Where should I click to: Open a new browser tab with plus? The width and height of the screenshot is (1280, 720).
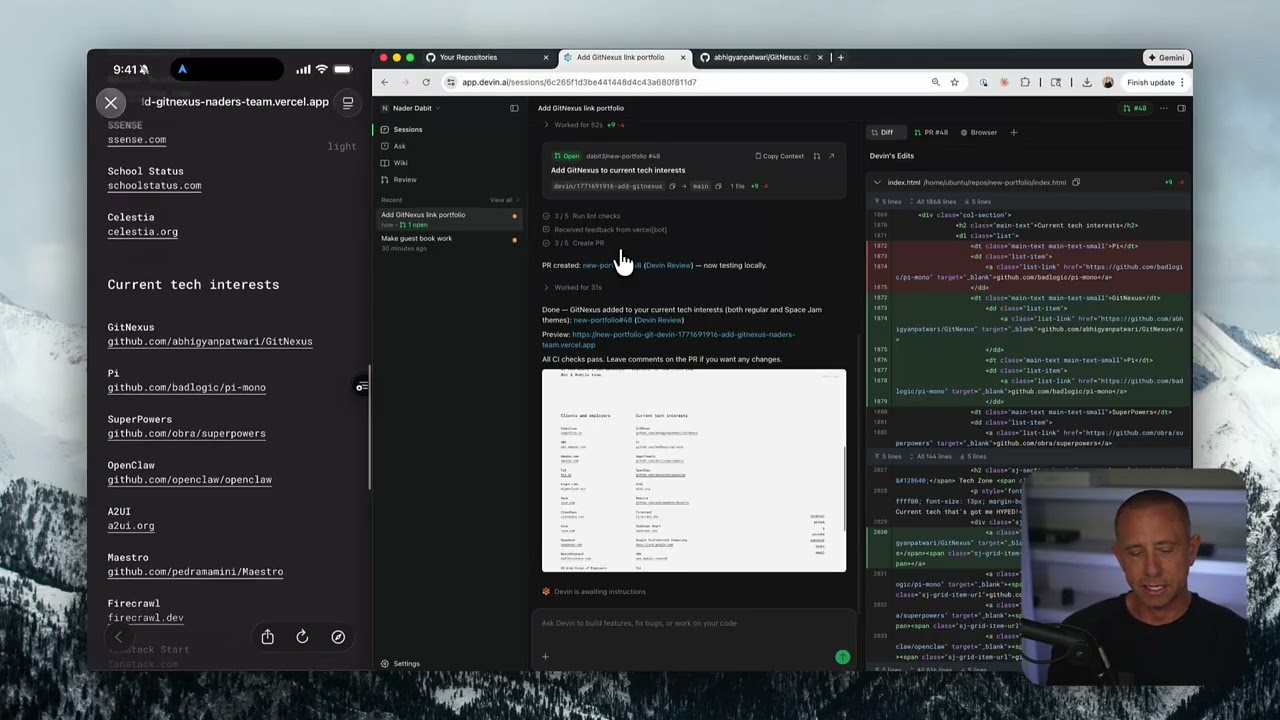coord(840,57)
